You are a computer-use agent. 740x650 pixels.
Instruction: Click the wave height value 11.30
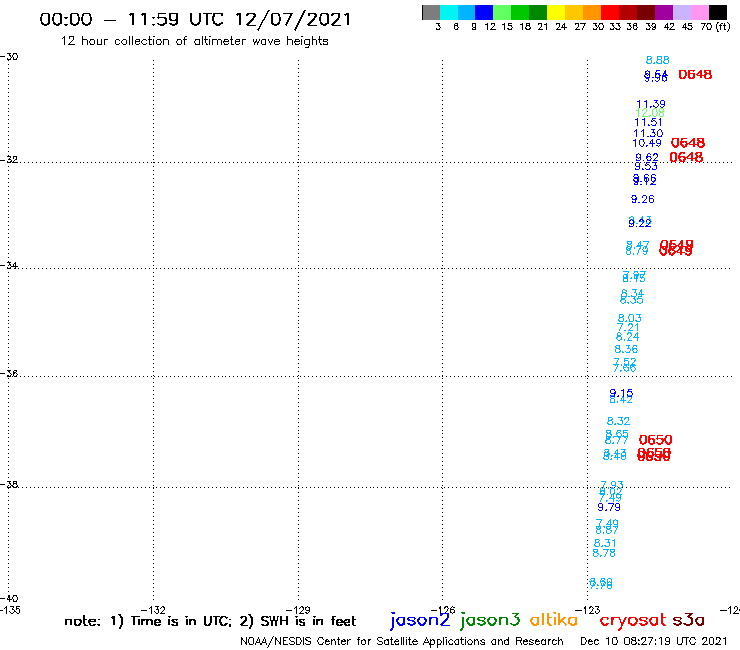[648, 134]
